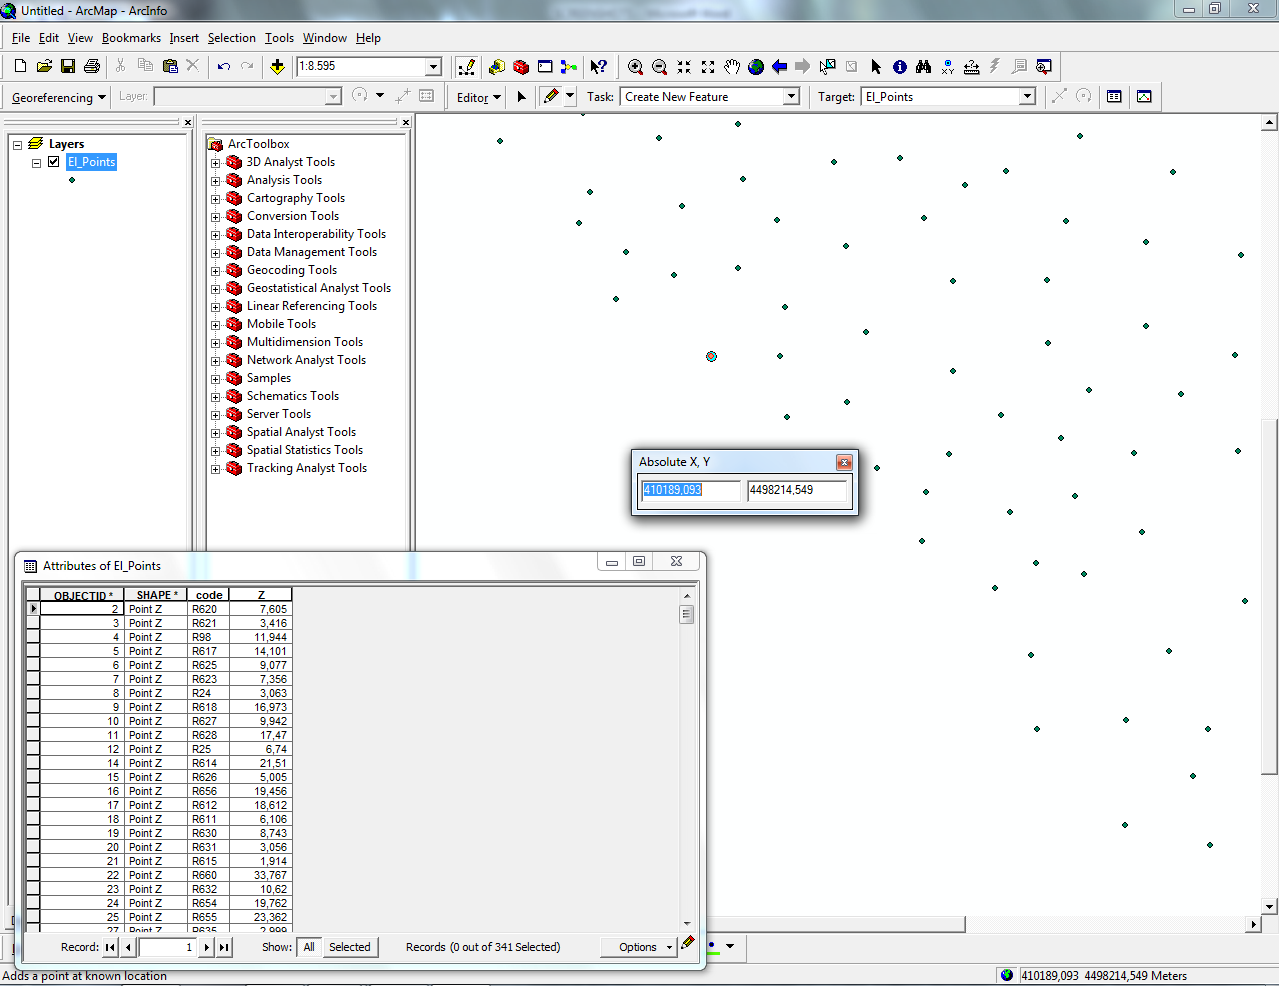The width and height of the screenshot is (1279, 986).
Task: Open the Selection menu
Action: point(232,38)
